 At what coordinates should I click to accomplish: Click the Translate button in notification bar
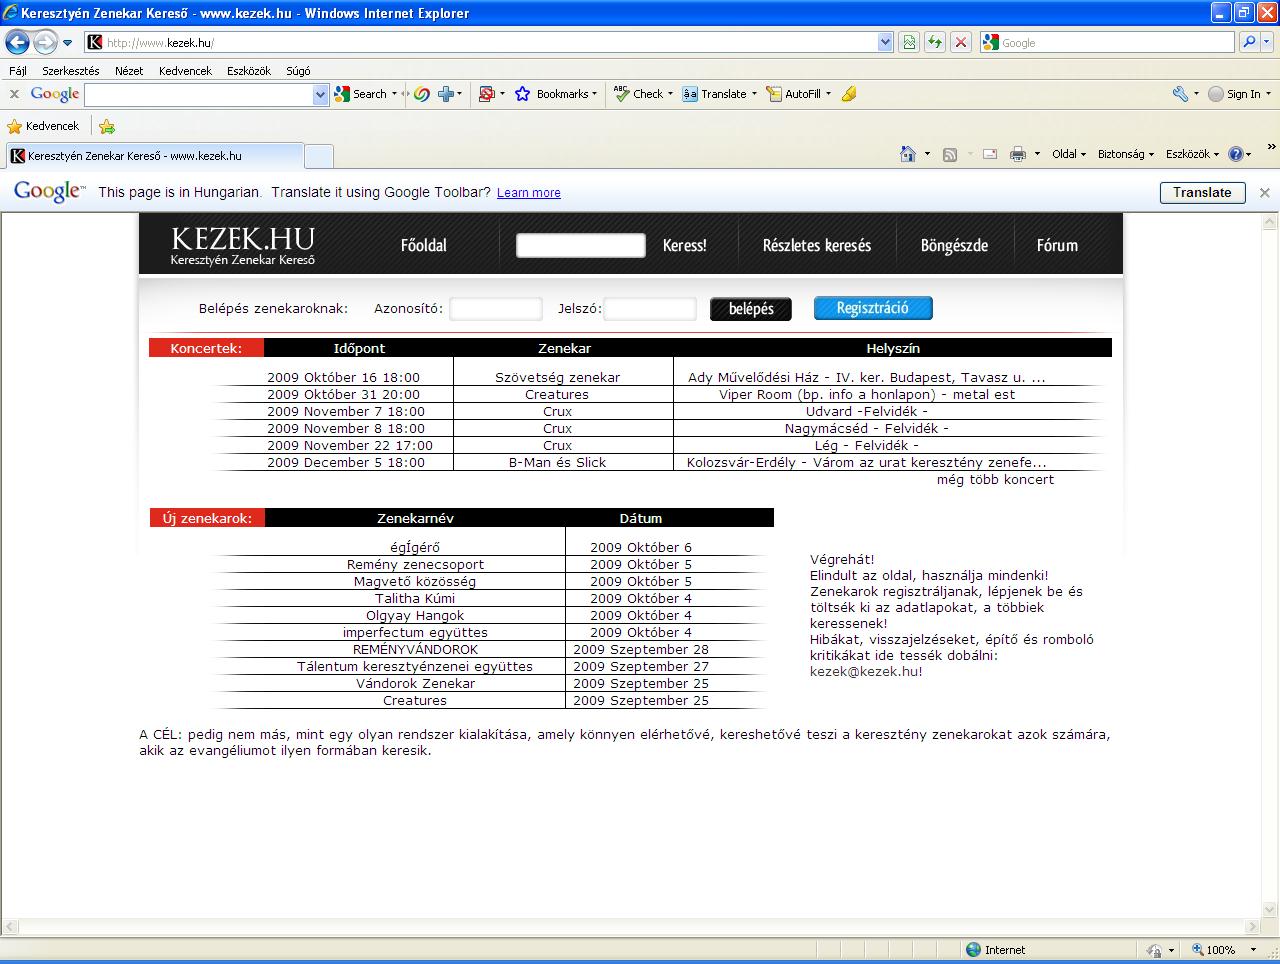[x=1202, y=192]
